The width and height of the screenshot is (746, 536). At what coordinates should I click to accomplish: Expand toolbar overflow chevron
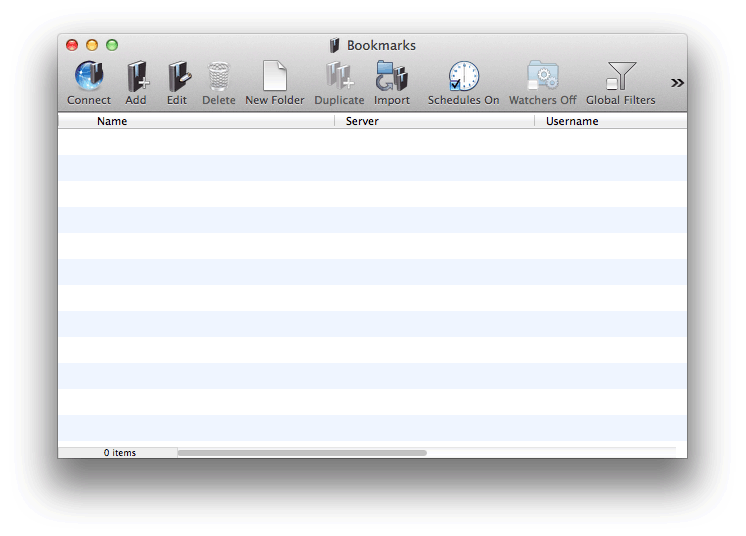coord(677,83)
